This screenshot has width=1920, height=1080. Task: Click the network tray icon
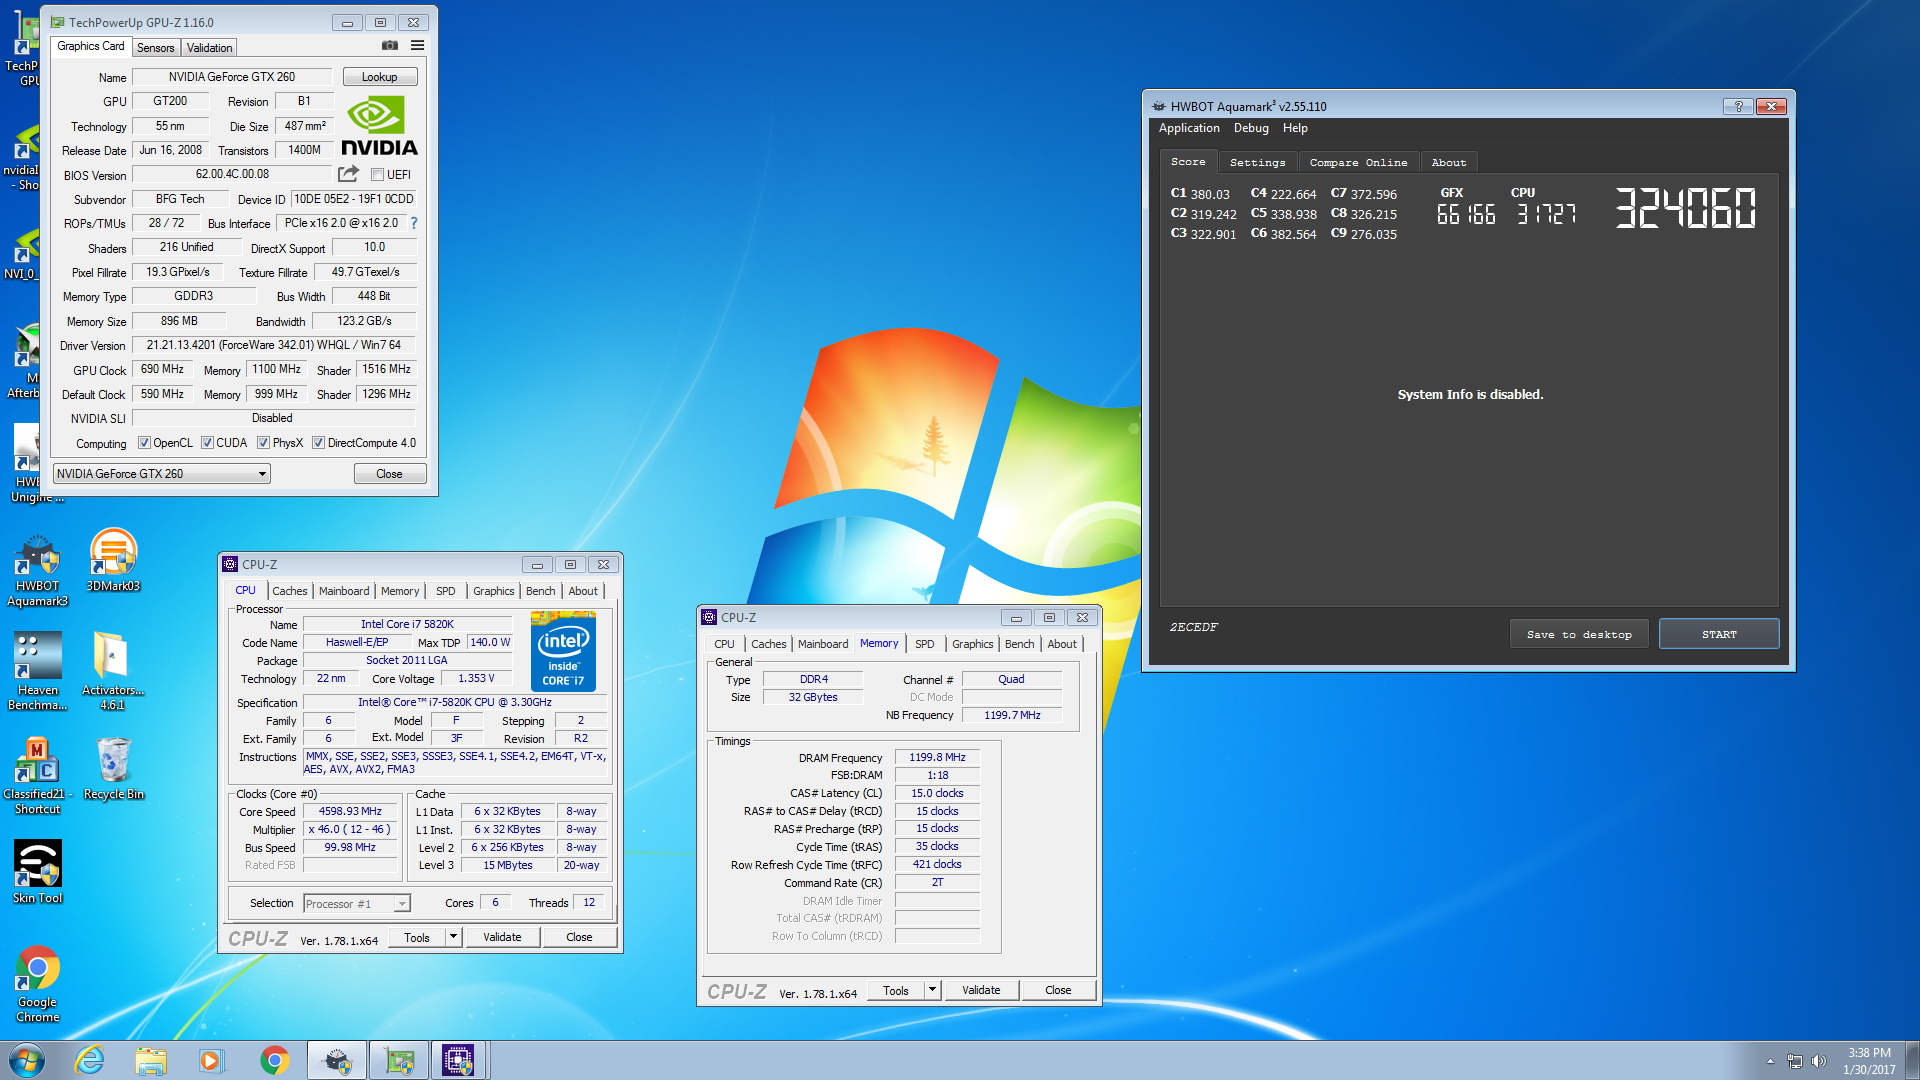click(1795, 1061)
